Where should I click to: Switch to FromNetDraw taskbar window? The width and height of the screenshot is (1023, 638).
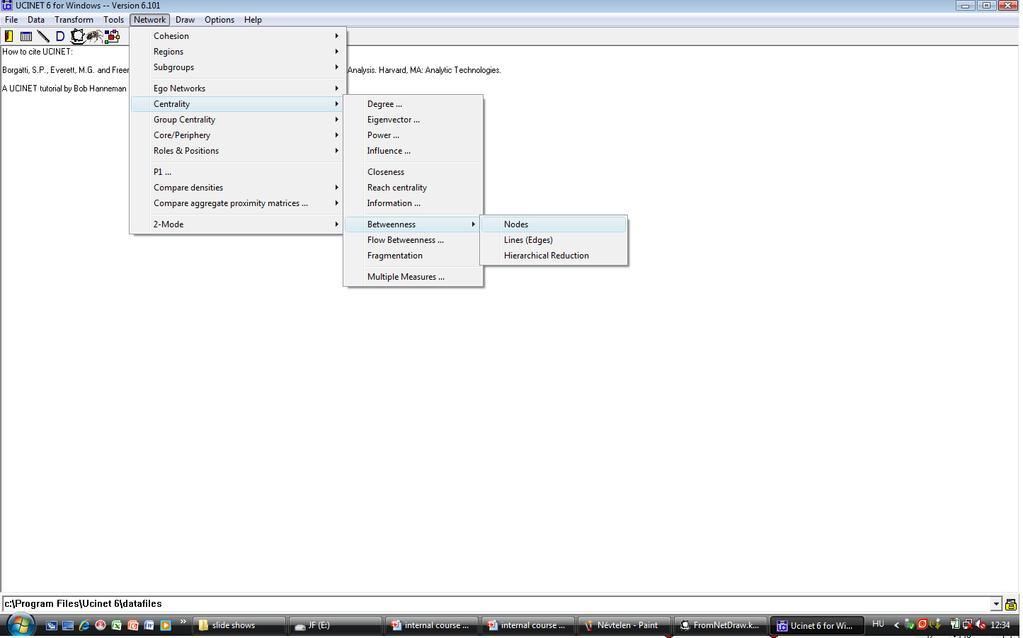(722, 625)
